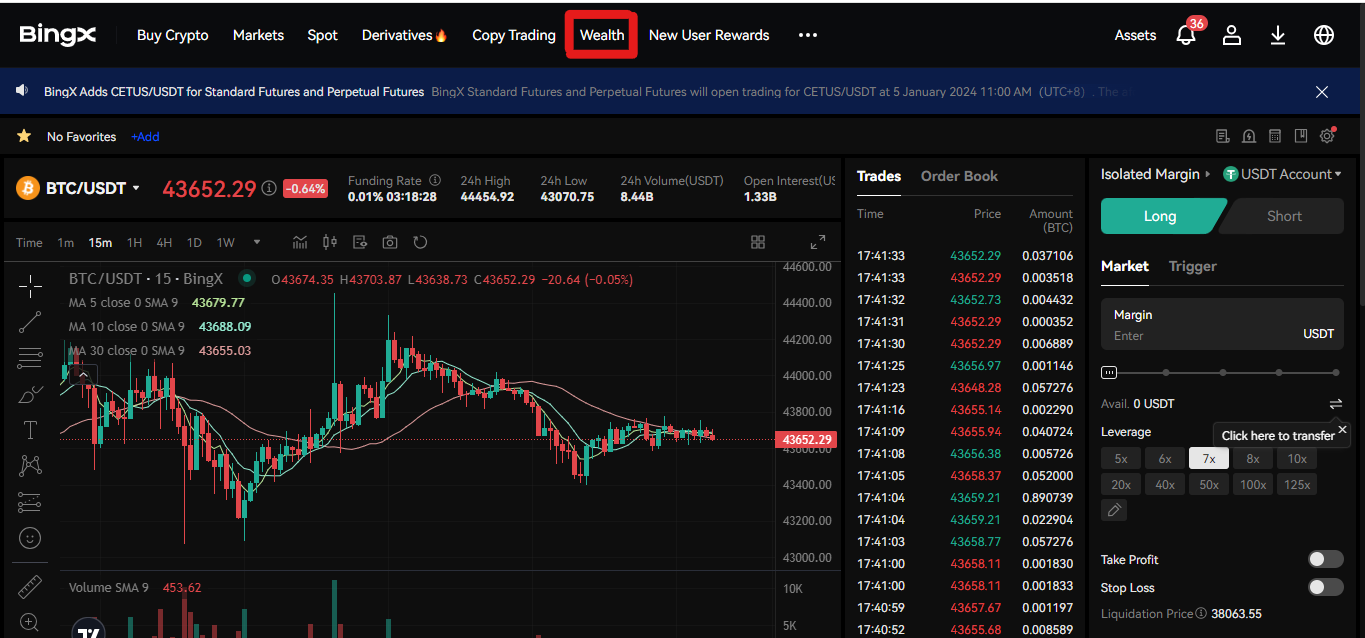Select the chart patterns tool
The image size is (1365, 638).
30,465
